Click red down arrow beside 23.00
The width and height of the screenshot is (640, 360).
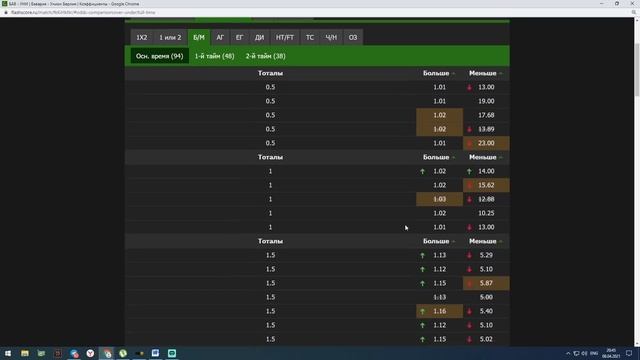coord(469,143)
